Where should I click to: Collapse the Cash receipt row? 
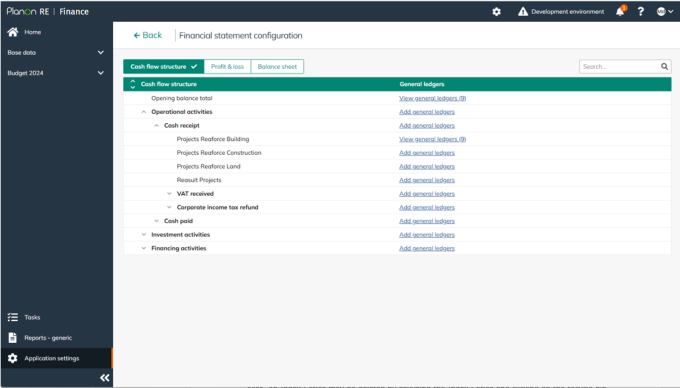click(157, 125)
